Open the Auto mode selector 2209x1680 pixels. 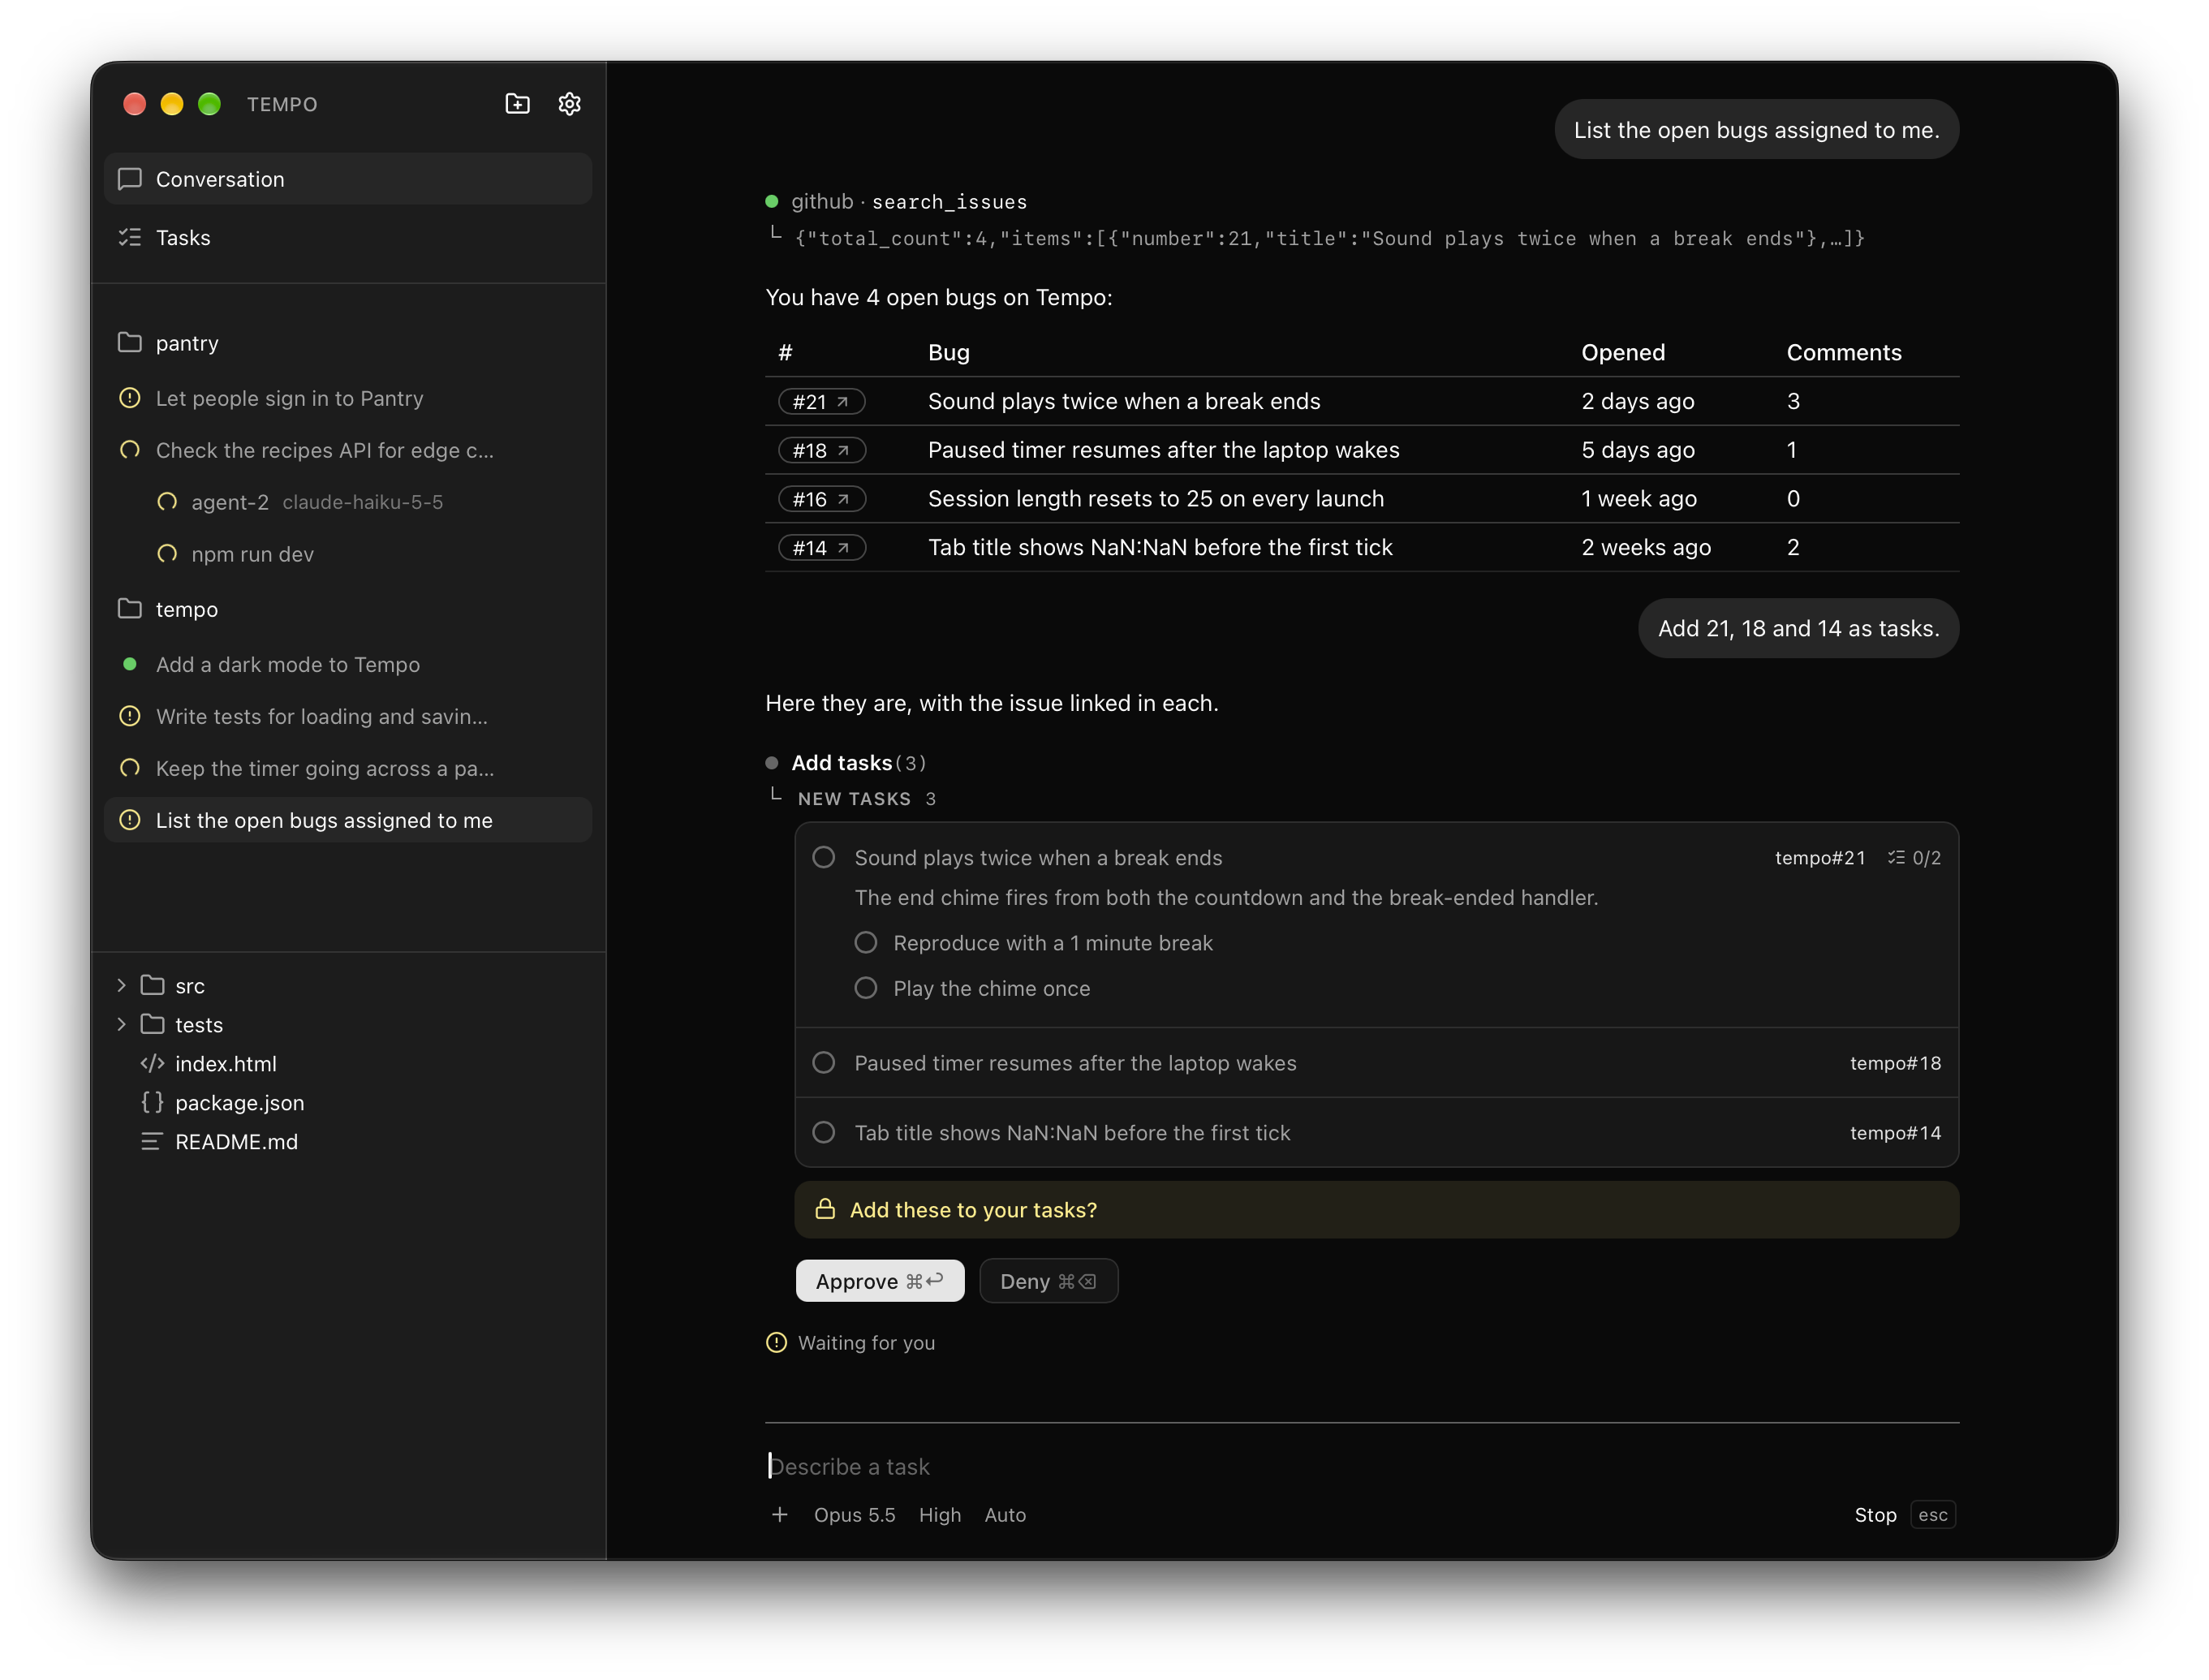1005,1515
